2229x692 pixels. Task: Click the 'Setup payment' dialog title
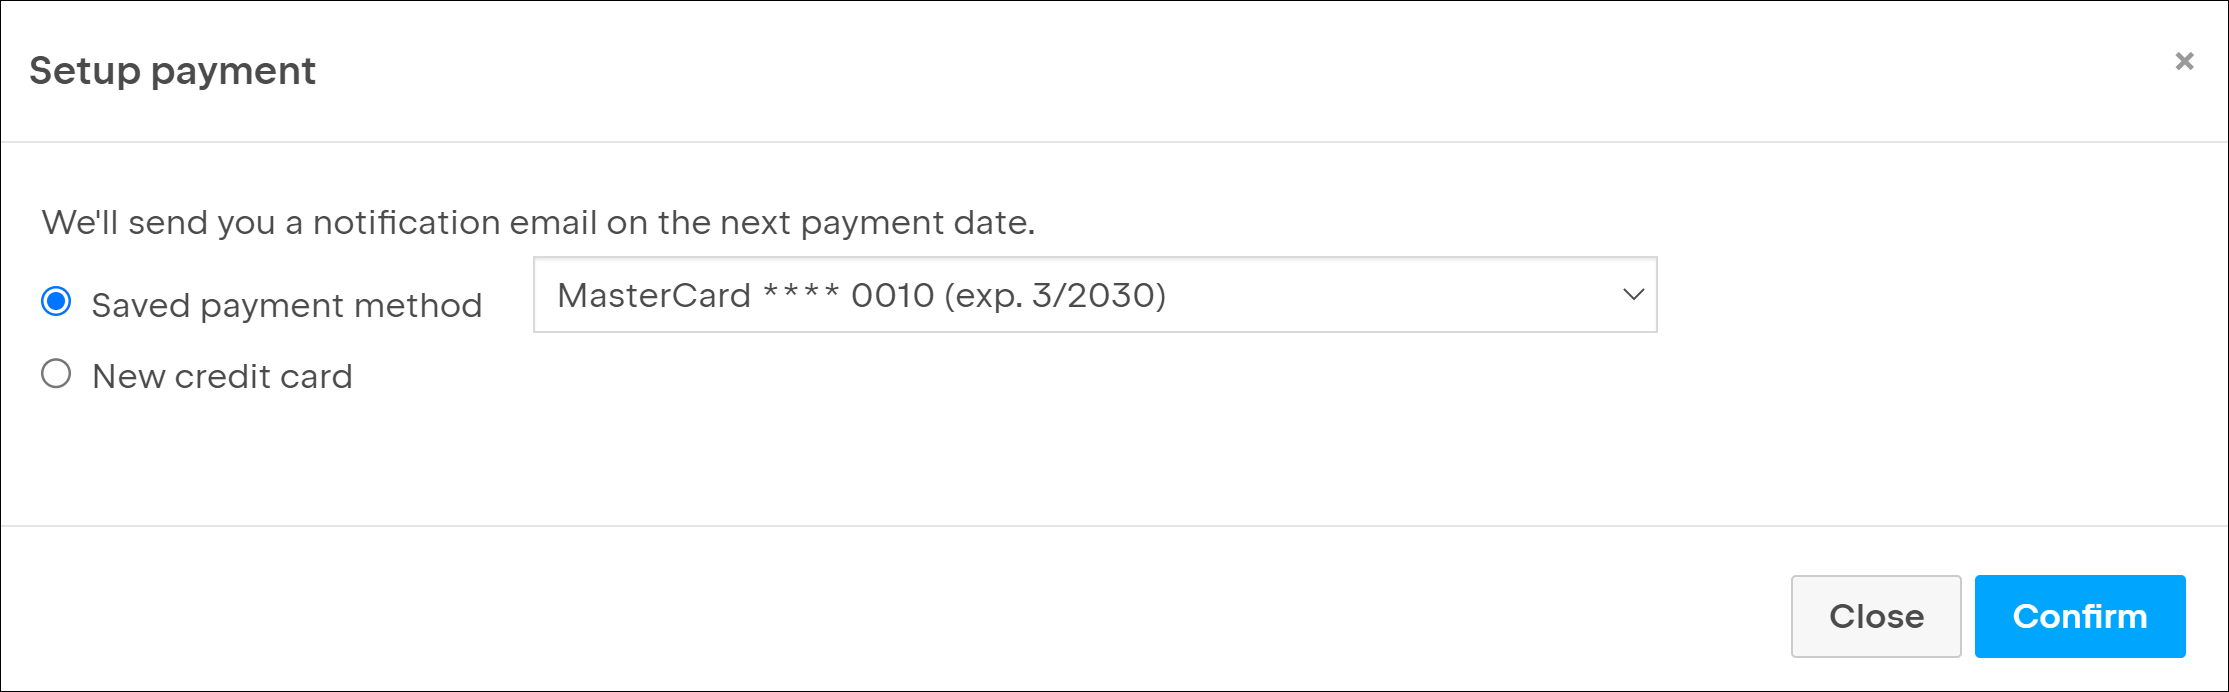[x=172, y=71]
